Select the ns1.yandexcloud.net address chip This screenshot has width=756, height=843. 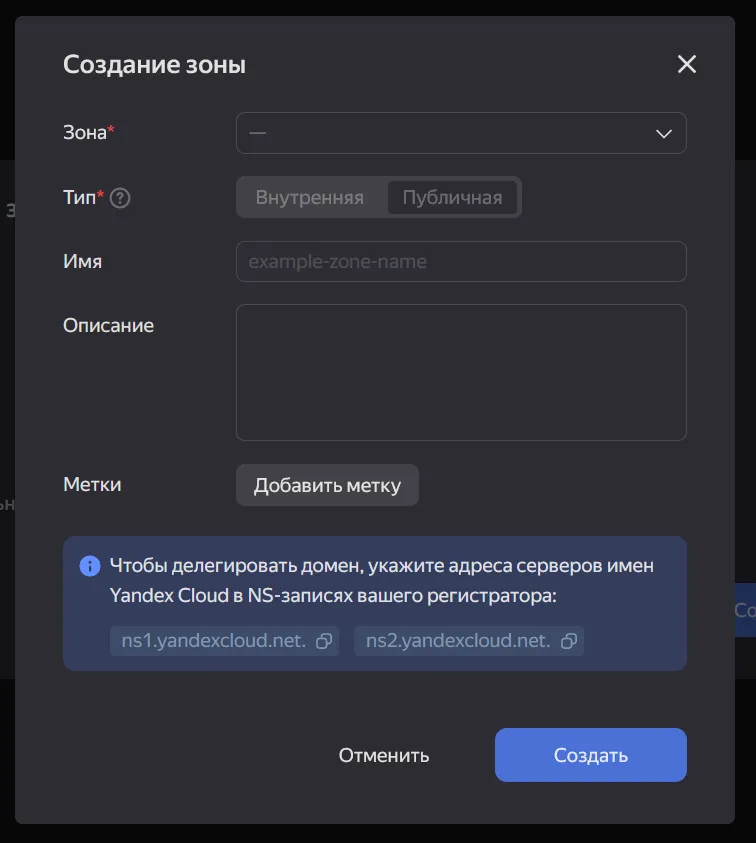[x=215, y=642]
